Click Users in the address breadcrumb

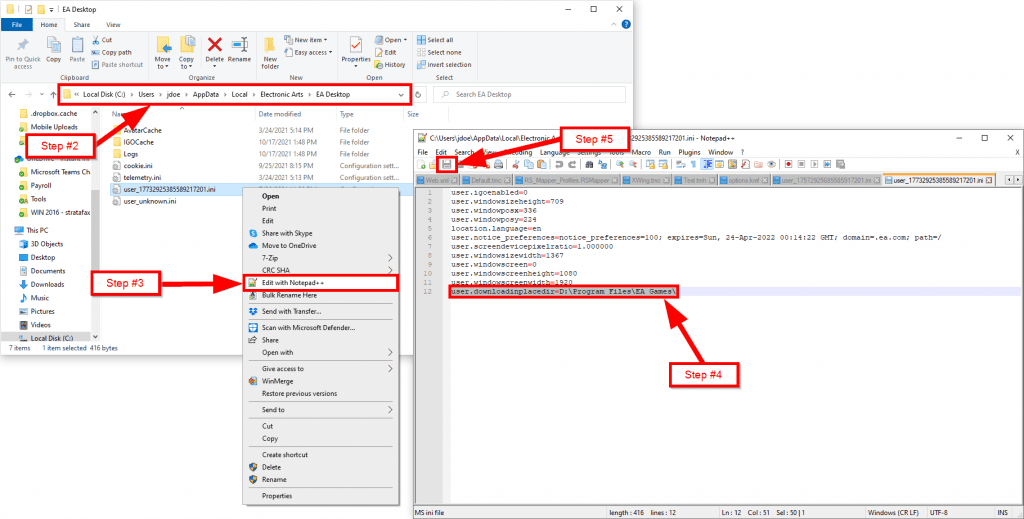click(146, 95)
